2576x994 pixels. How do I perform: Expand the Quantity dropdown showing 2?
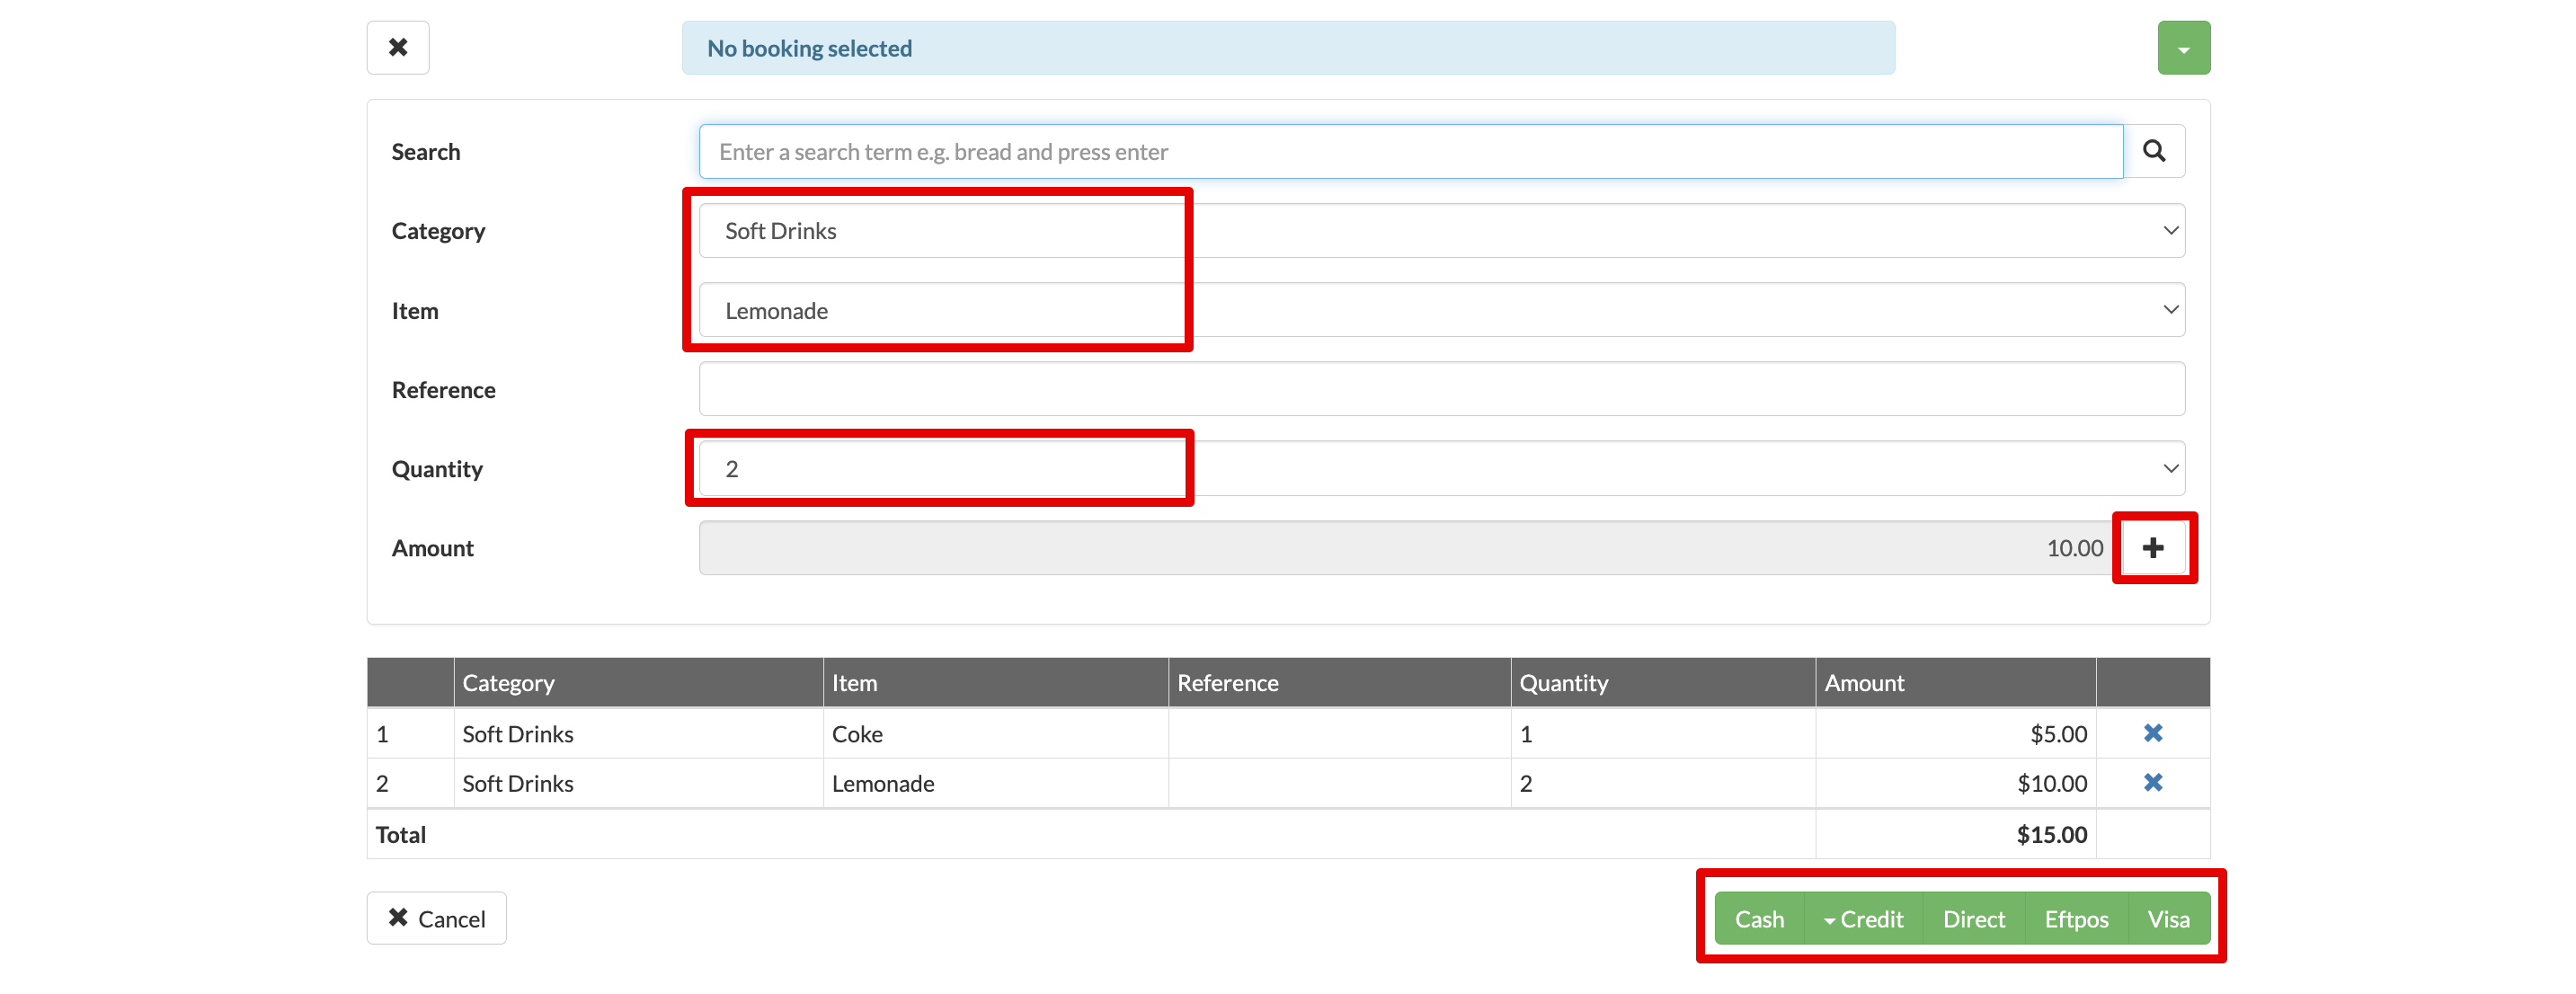tap(1440, 469)
